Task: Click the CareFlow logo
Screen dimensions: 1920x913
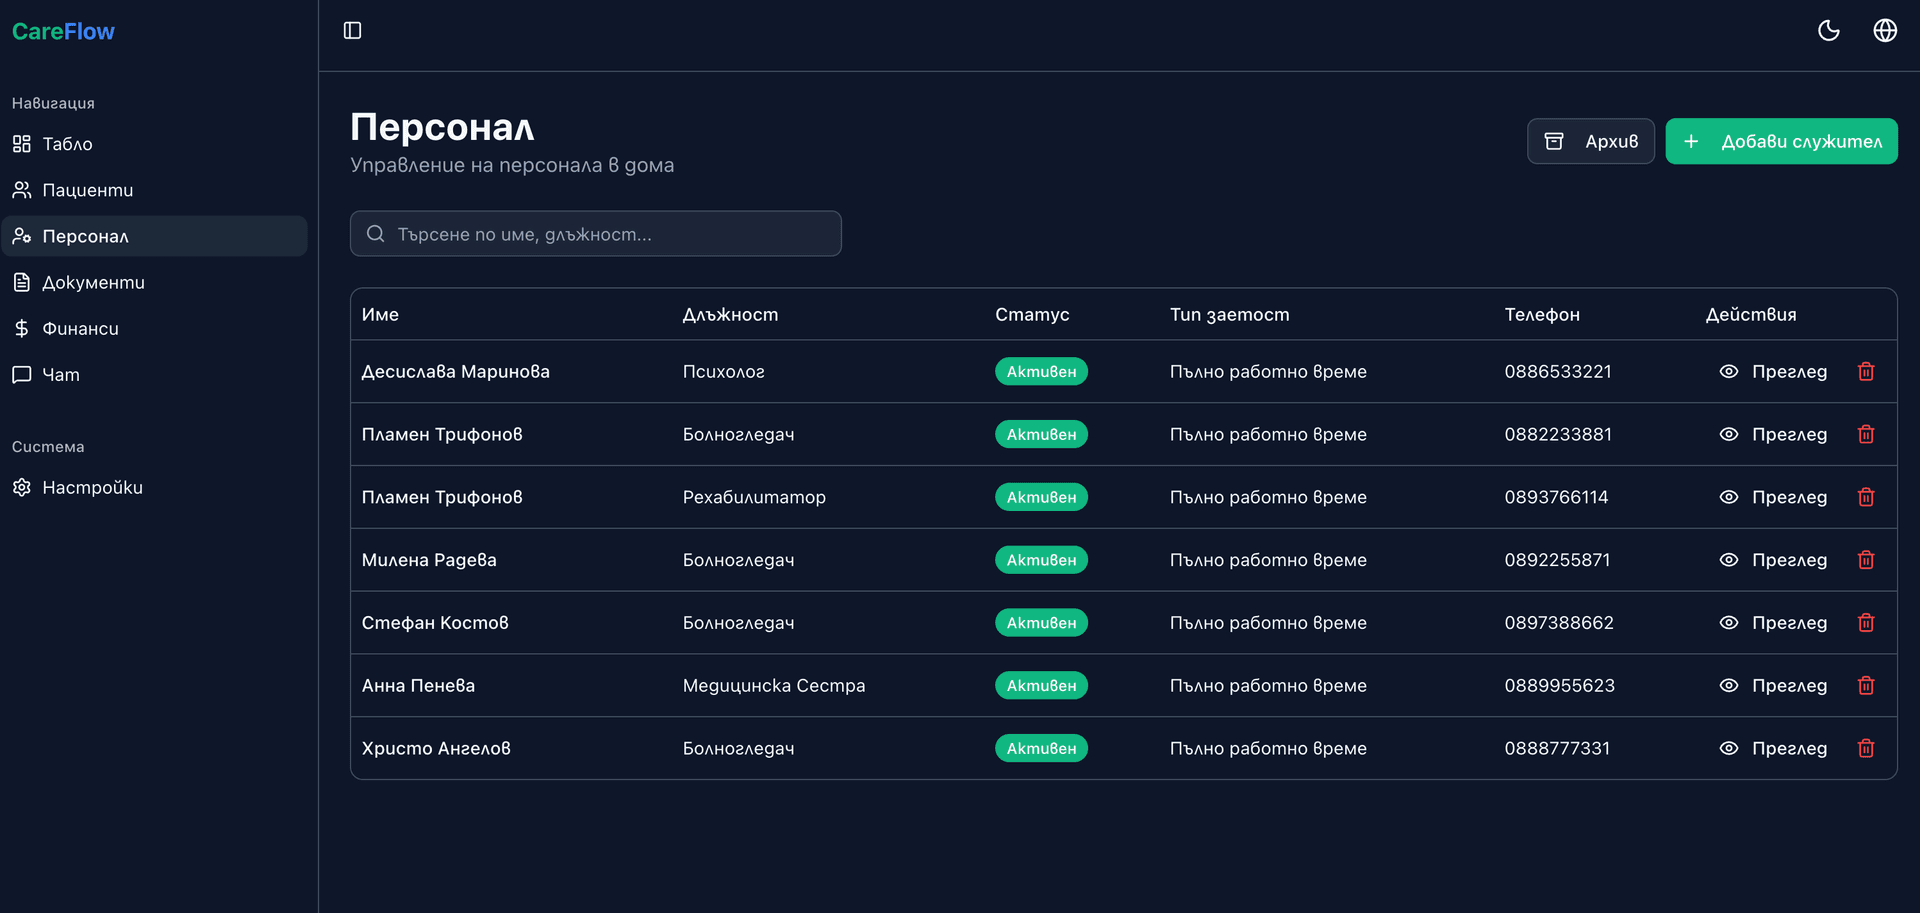Action: [63, 32]
